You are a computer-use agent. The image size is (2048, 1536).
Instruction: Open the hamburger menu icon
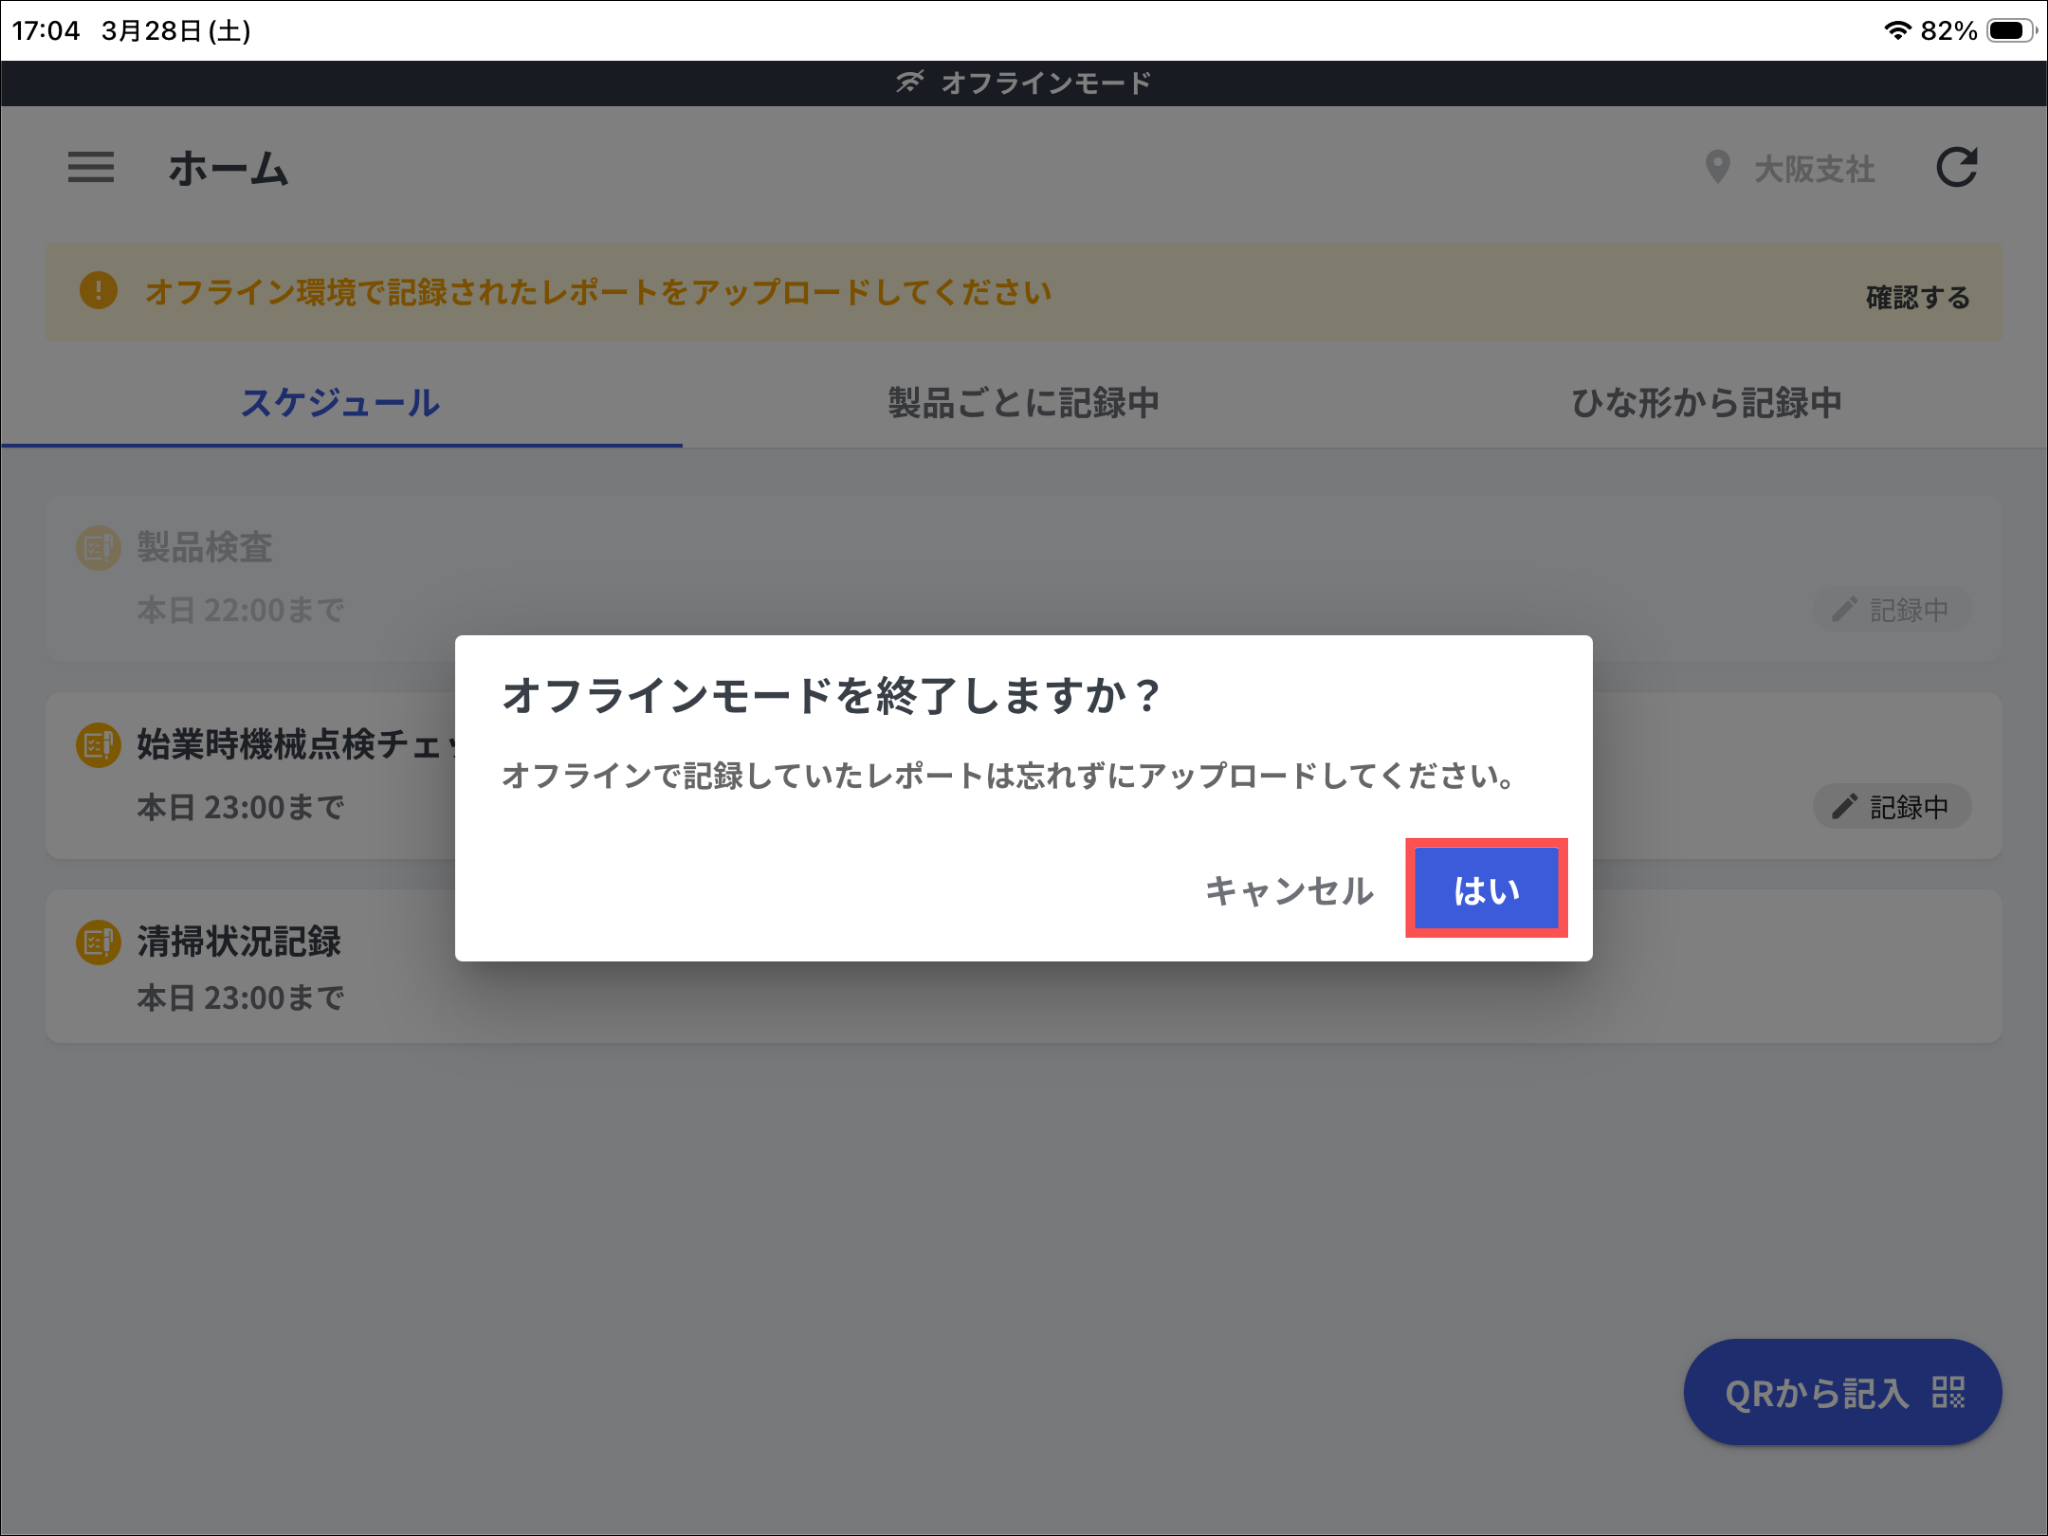tap(91, 167)
